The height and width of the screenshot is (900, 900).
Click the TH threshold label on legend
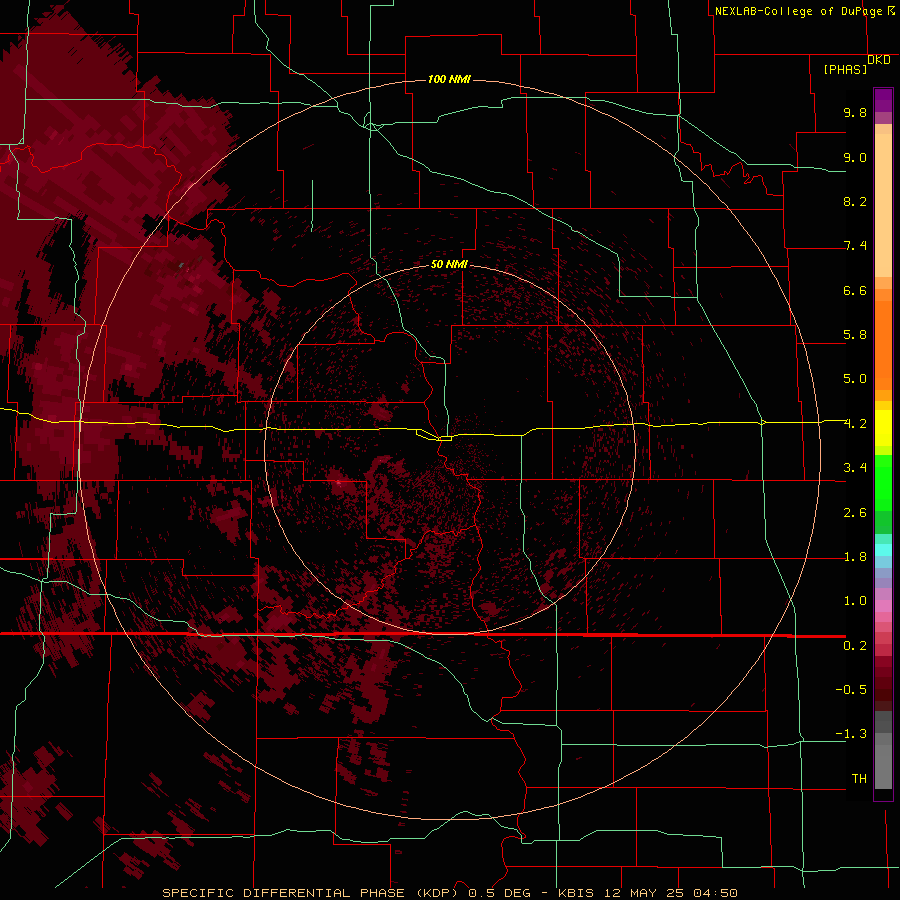[x=859, y=779]
